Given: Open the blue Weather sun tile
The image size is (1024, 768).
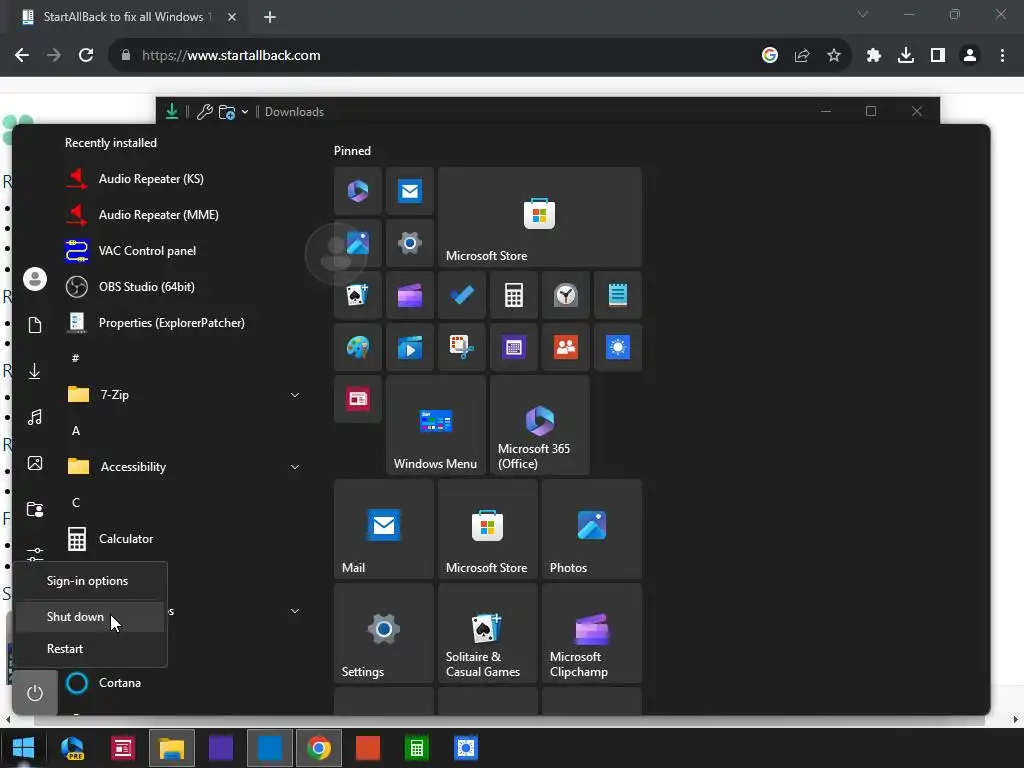Looking at the screenshot, I should (618, 347).
